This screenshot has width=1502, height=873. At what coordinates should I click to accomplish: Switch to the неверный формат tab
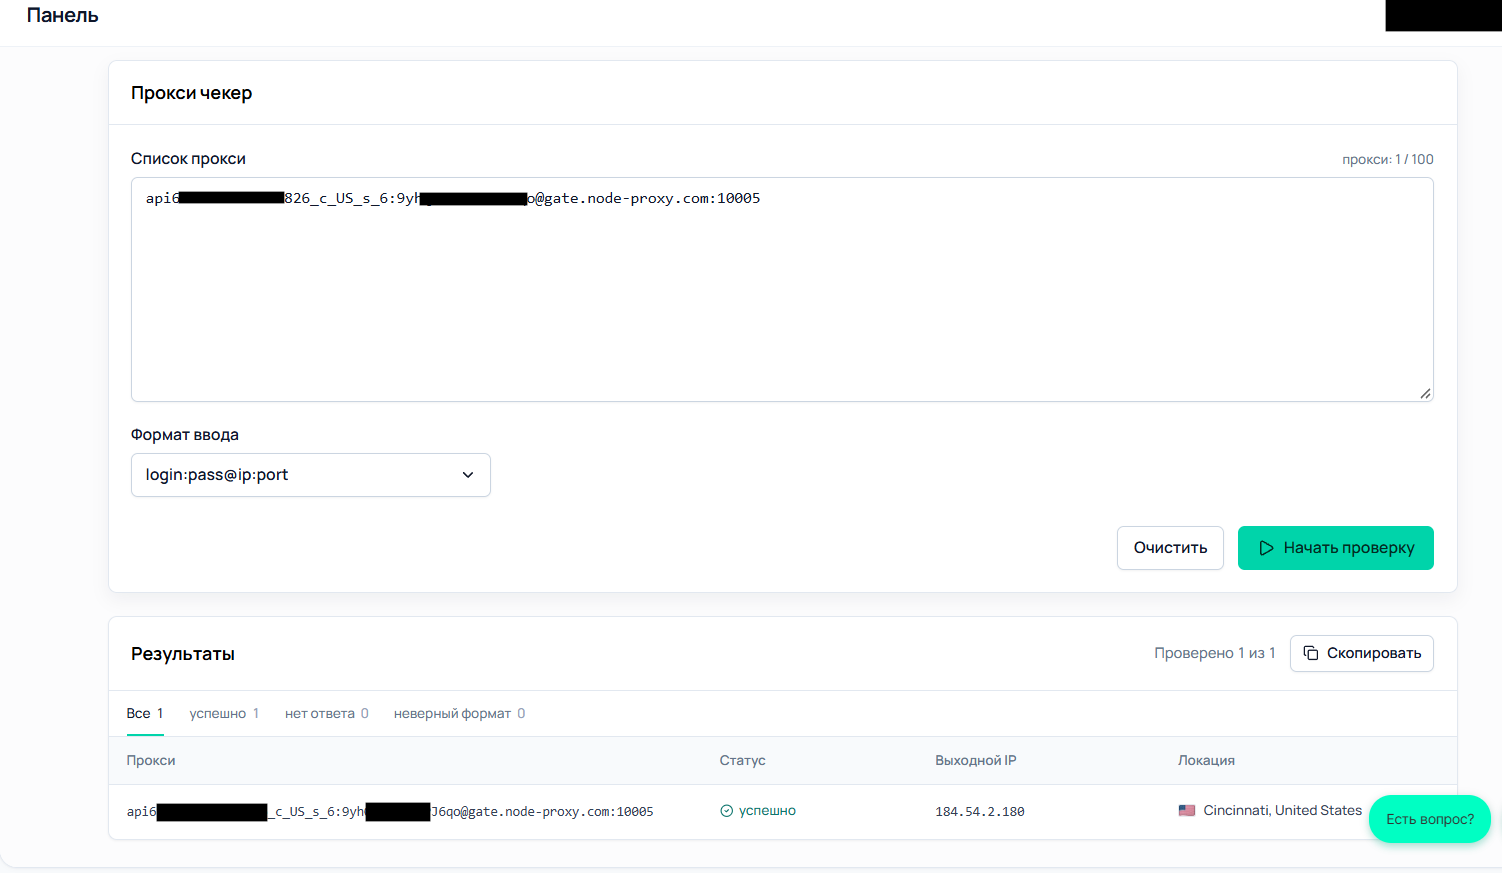[x=459, y=713]
